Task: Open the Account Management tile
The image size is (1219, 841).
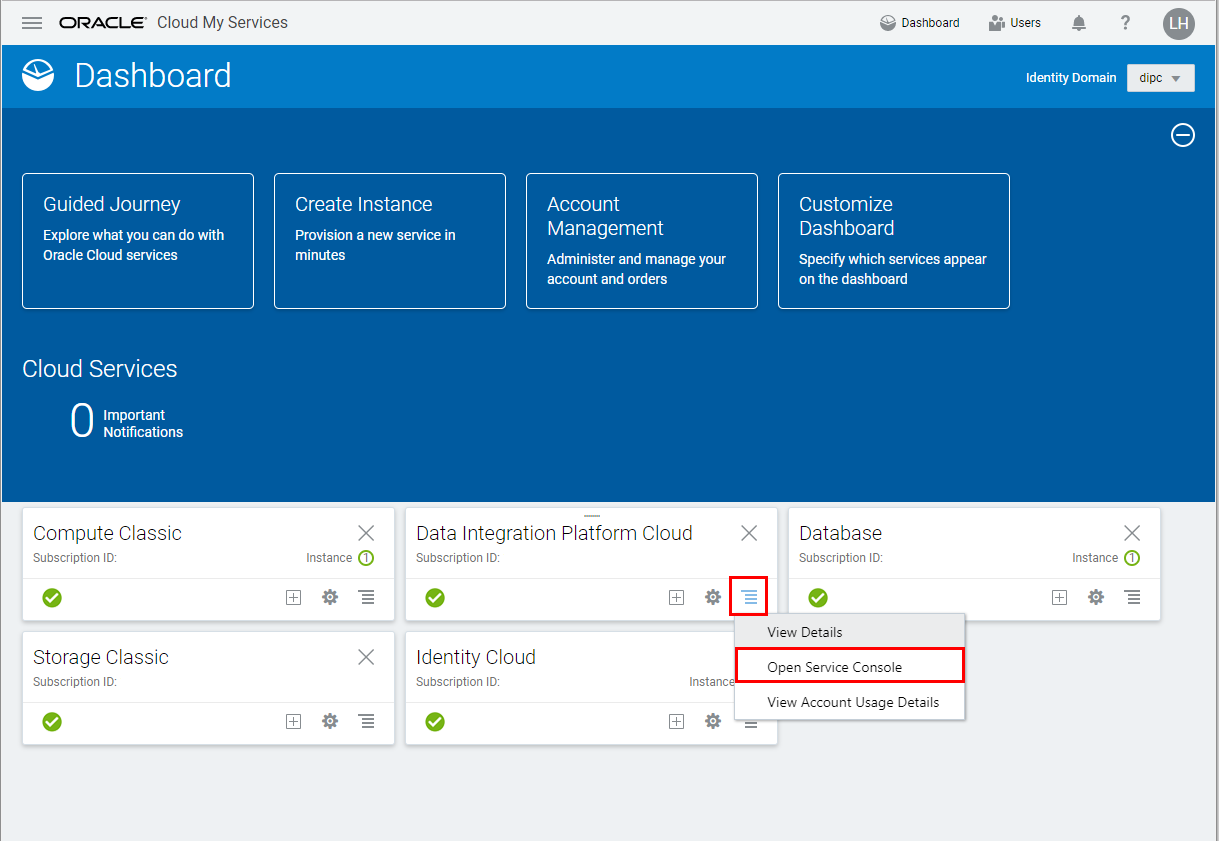Action: (x=642, y=241)
